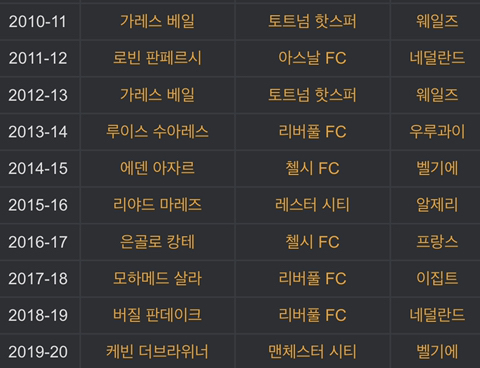480x368 pixels.
Task: Open 알제리 country link
Action: click(437, 205)
